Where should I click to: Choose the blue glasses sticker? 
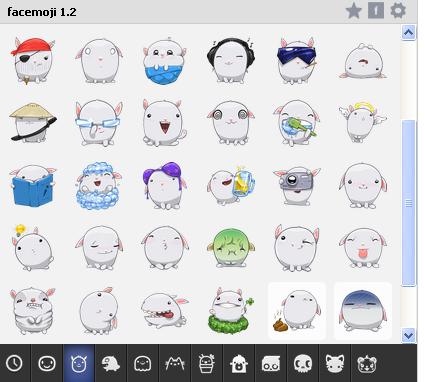coord(98,123)
